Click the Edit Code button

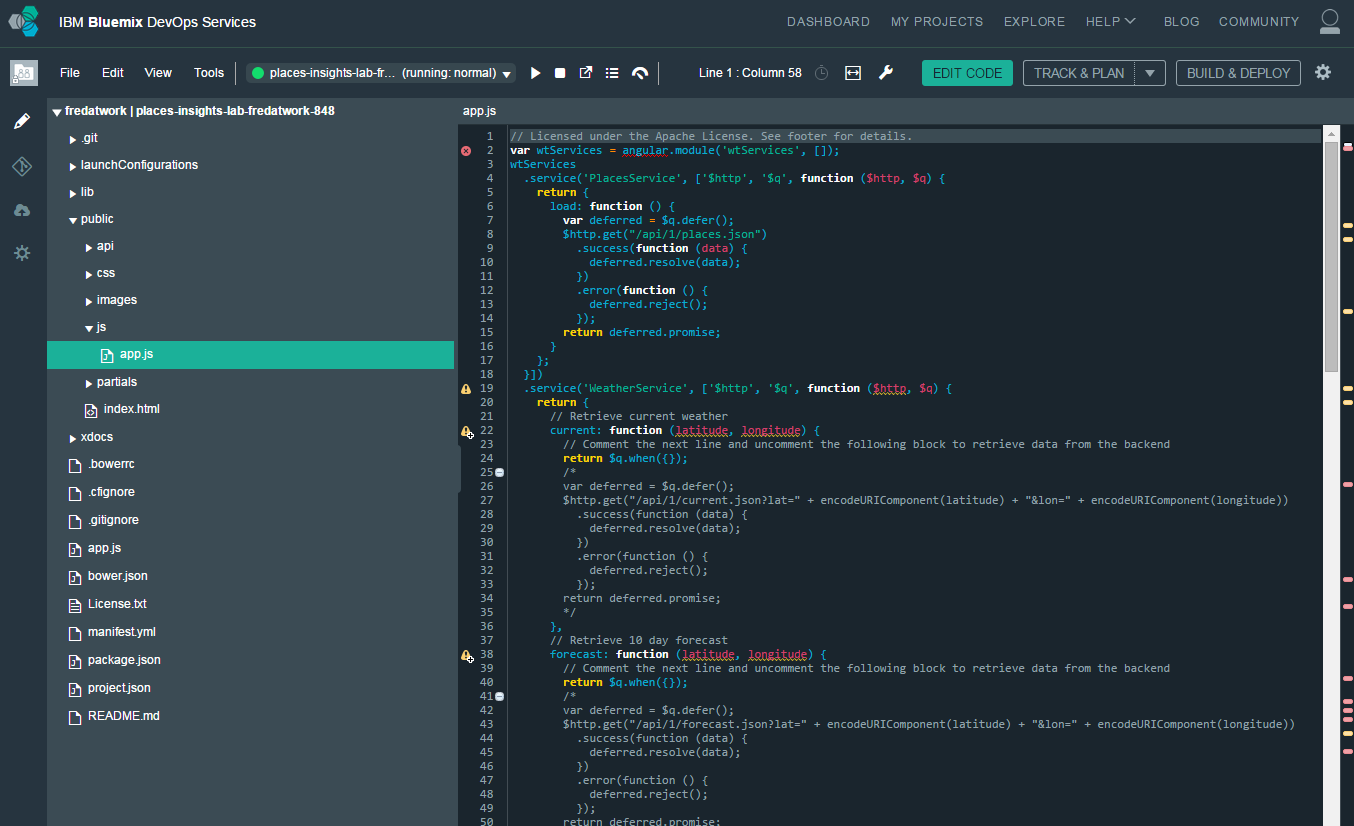pyautogui.click(x=967, y=73)
